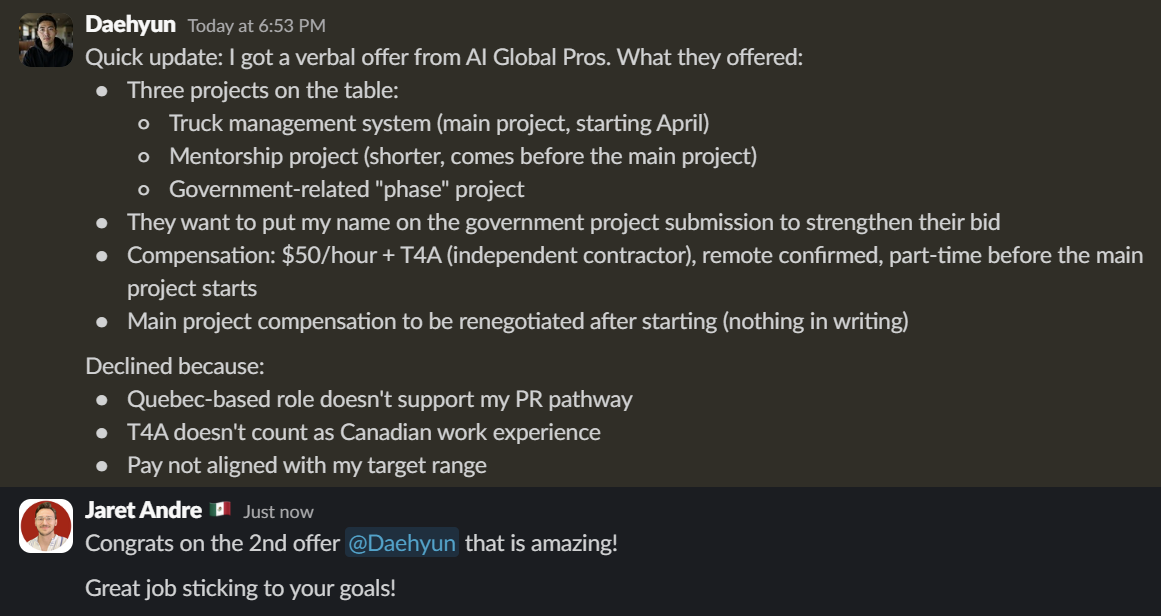Click the "Three projects on the table" bullet
1161x616 pixels.
pos(263,90)
